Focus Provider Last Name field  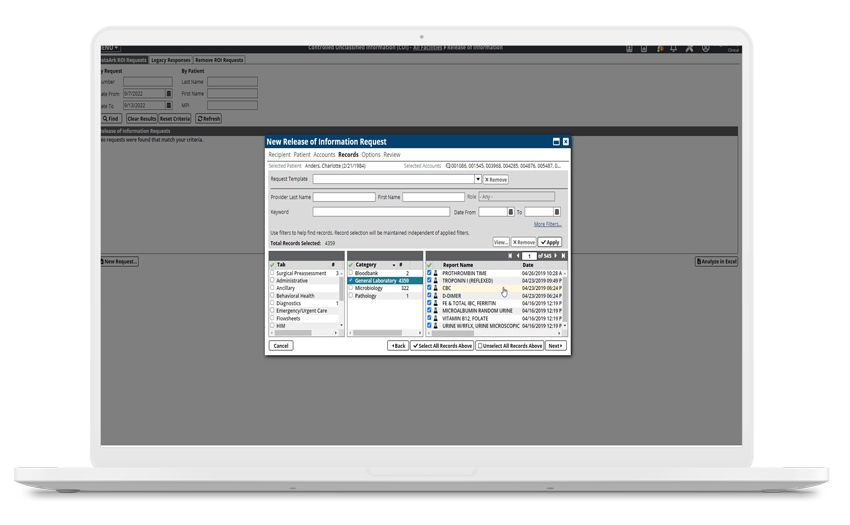coord(344,197)
